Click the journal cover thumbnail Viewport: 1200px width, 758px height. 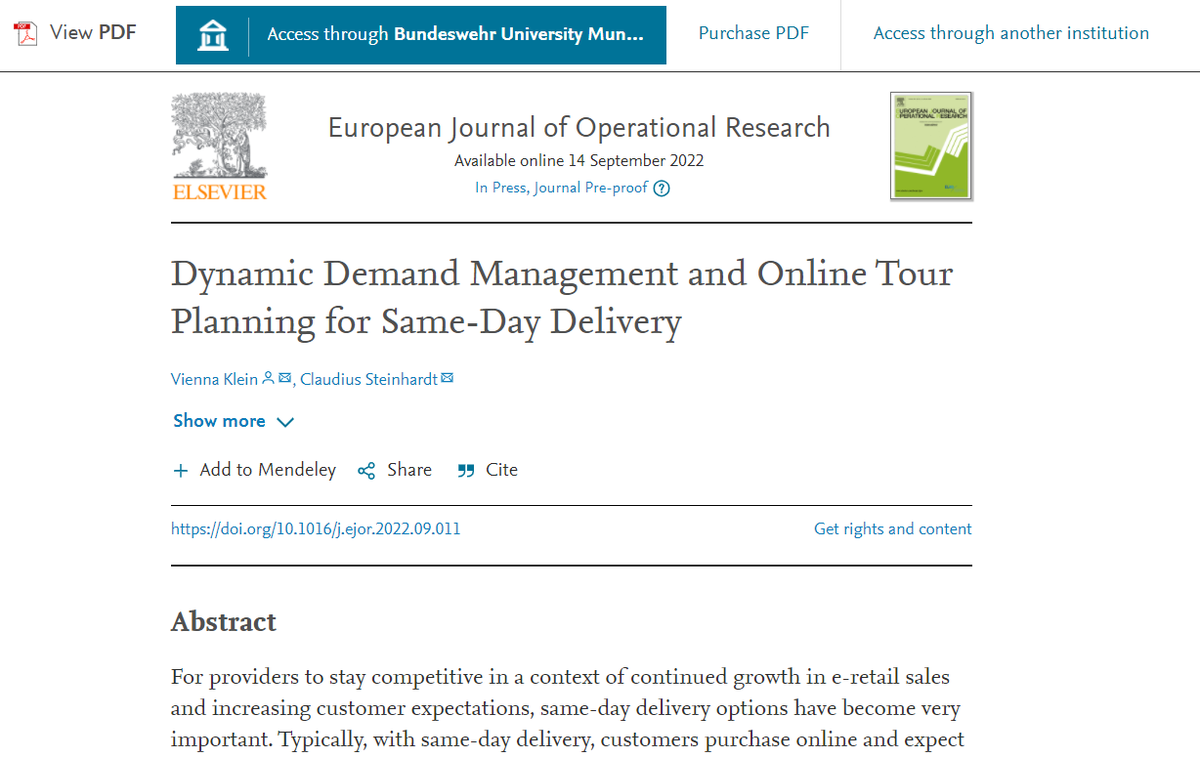(x=931, y=146)
